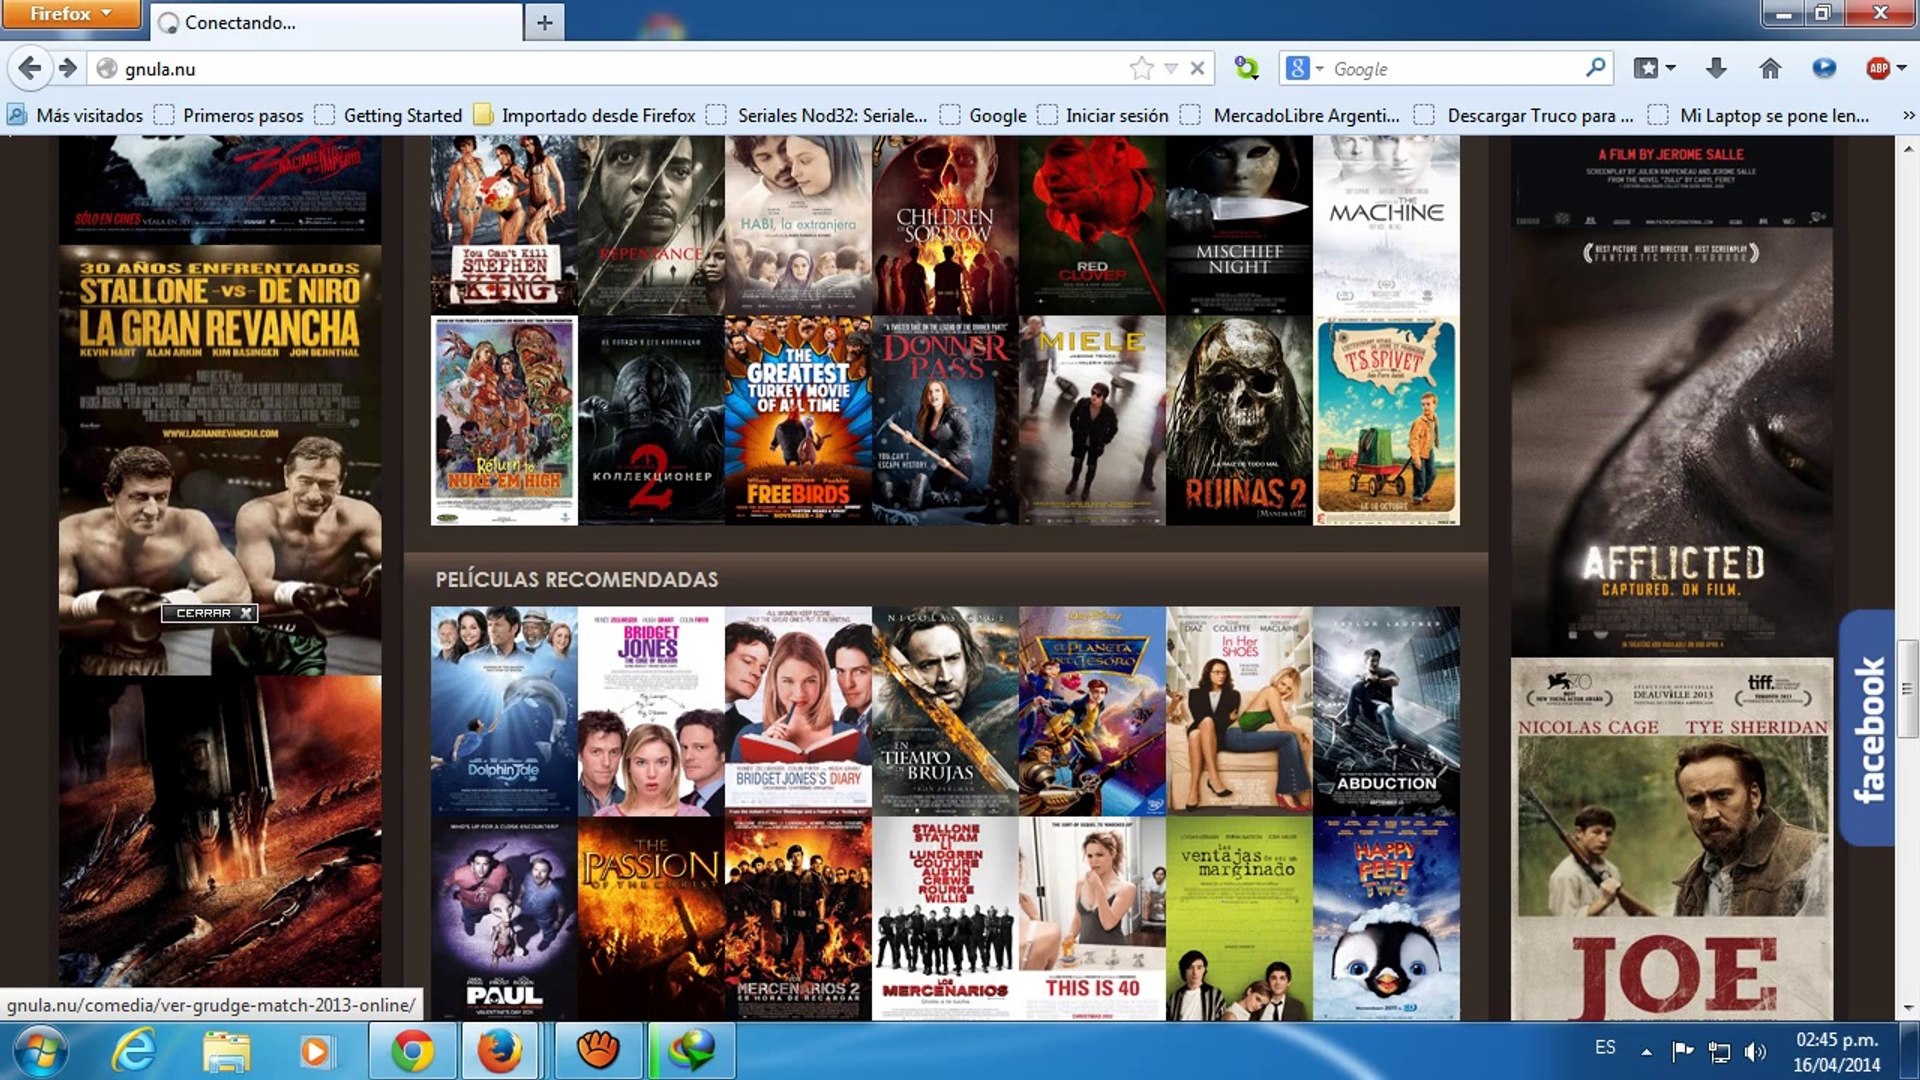Click the page's vertical scrollbar thumb
The height and width of the screenshot is (1080, 1920).
point(1907,688)
